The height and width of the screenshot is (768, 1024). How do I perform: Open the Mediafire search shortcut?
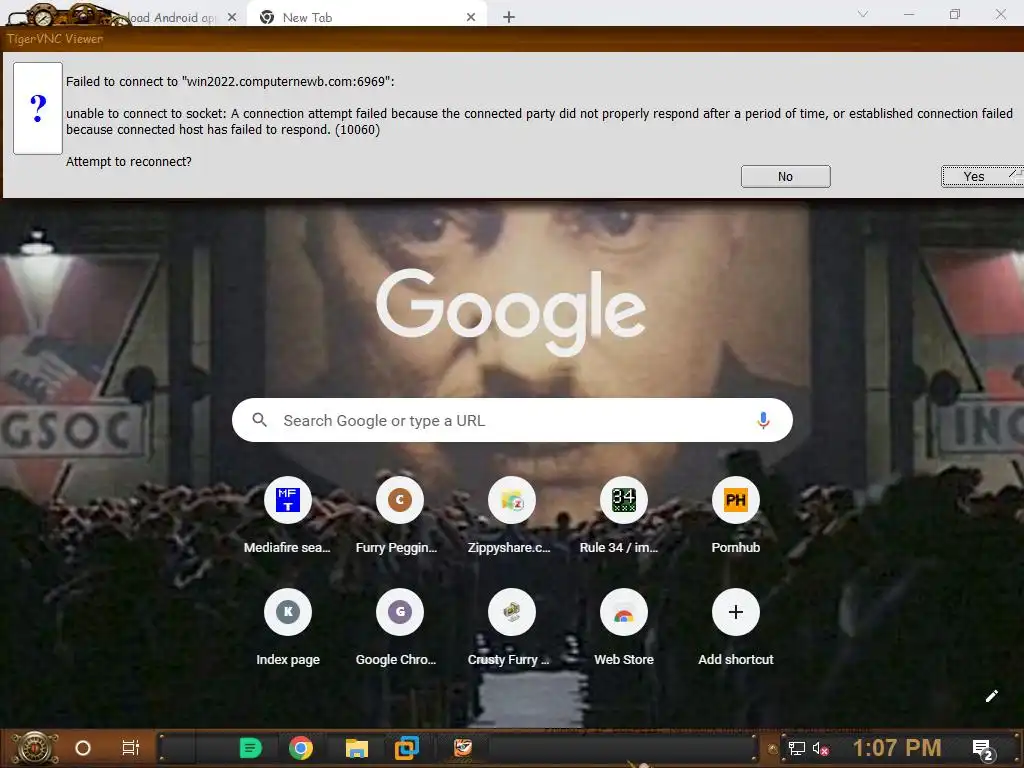pyautogui.click(x=287, y=516)
